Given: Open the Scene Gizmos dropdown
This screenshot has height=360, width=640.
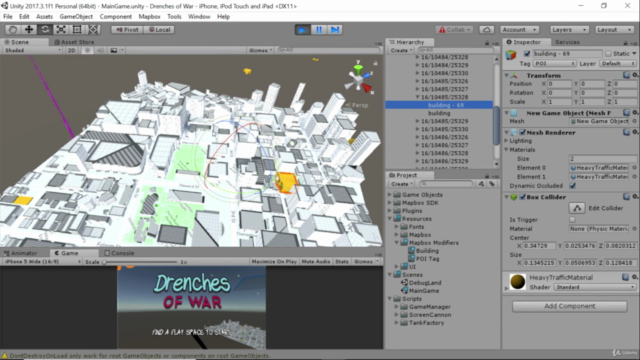Looking at the screenshot, I should [260, 50].
